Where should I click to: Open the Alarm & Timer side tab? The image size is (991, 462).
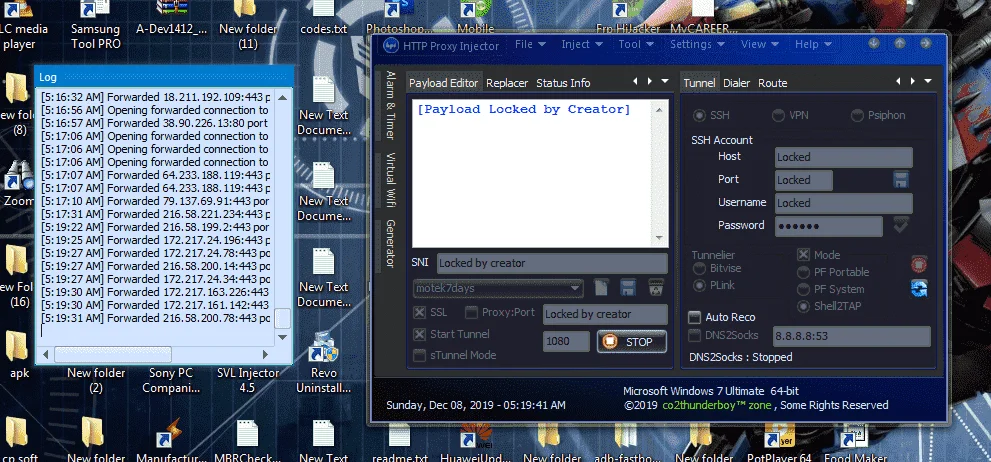click(391, 105)
